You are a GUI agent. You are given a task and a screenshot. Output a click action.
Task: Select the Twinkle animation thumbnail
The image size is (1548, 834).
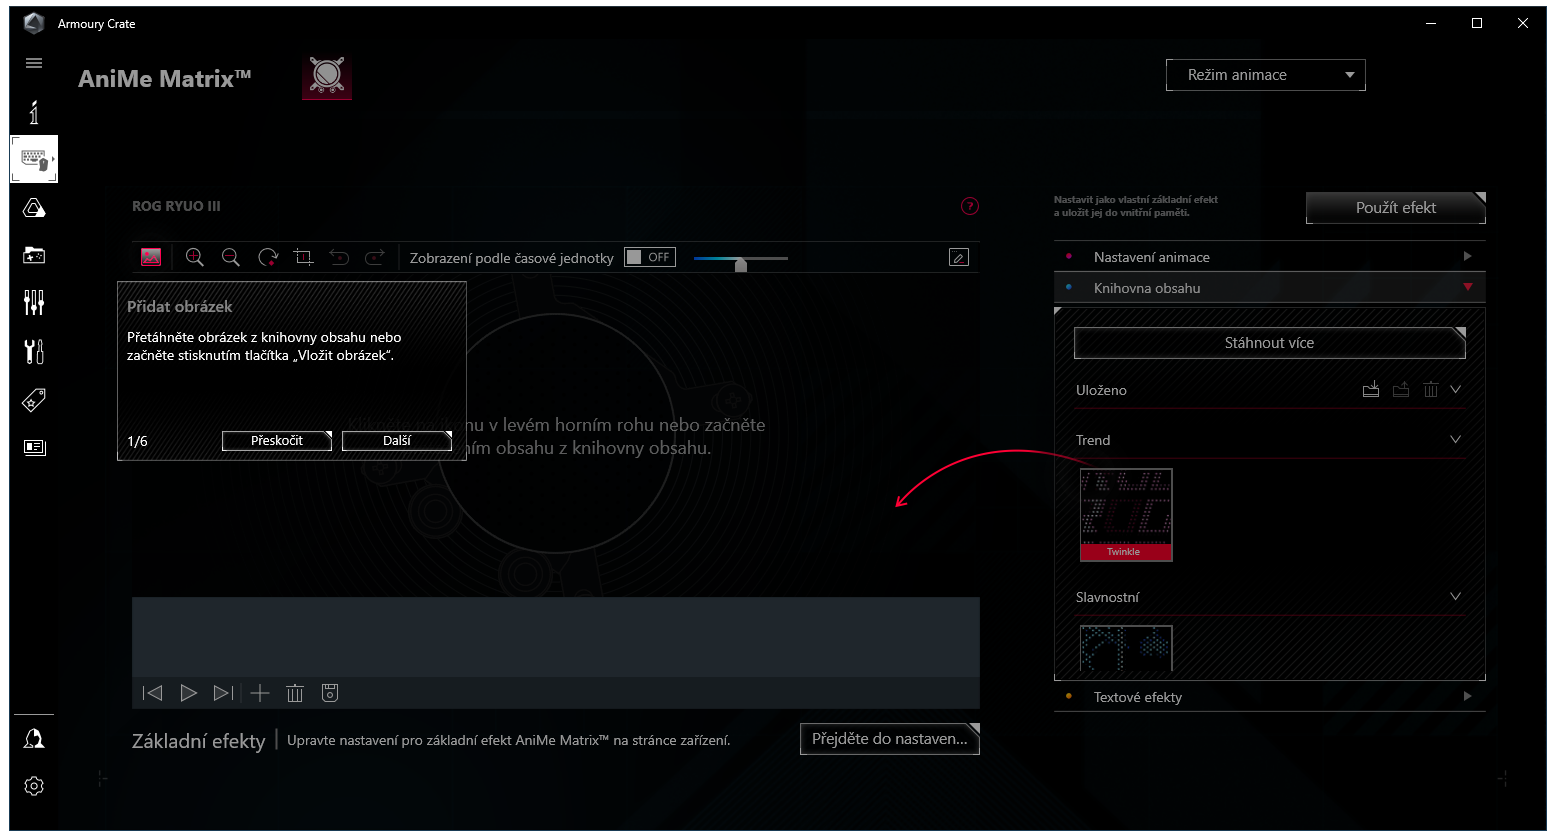click(1126, 515)
